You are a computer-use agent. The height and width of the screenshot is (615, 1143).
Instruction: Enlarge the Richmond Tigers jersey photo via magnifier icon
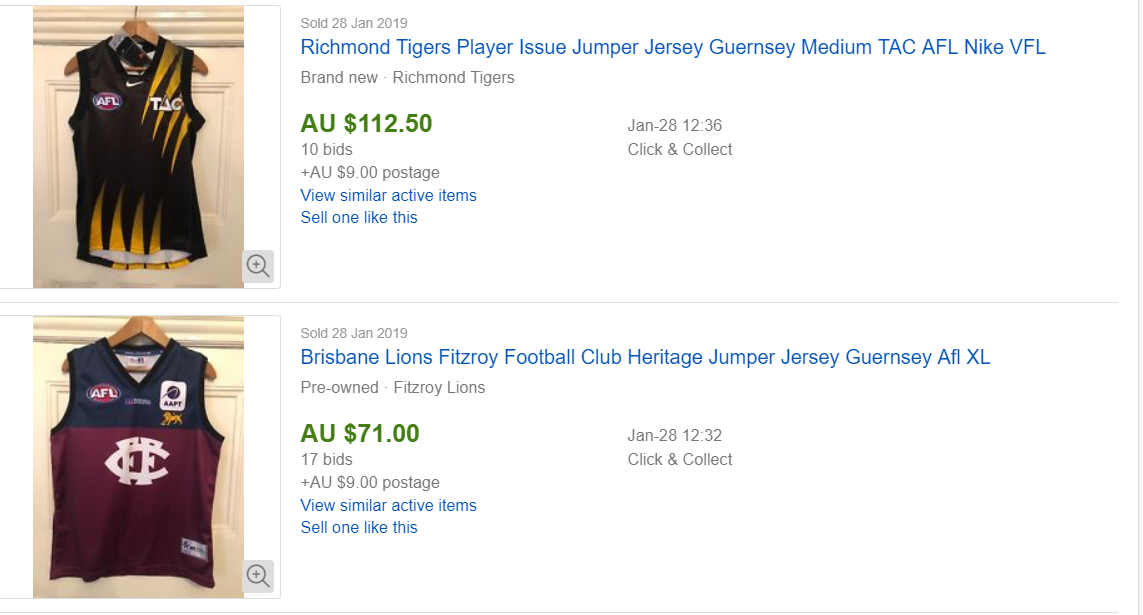[258, 266]
